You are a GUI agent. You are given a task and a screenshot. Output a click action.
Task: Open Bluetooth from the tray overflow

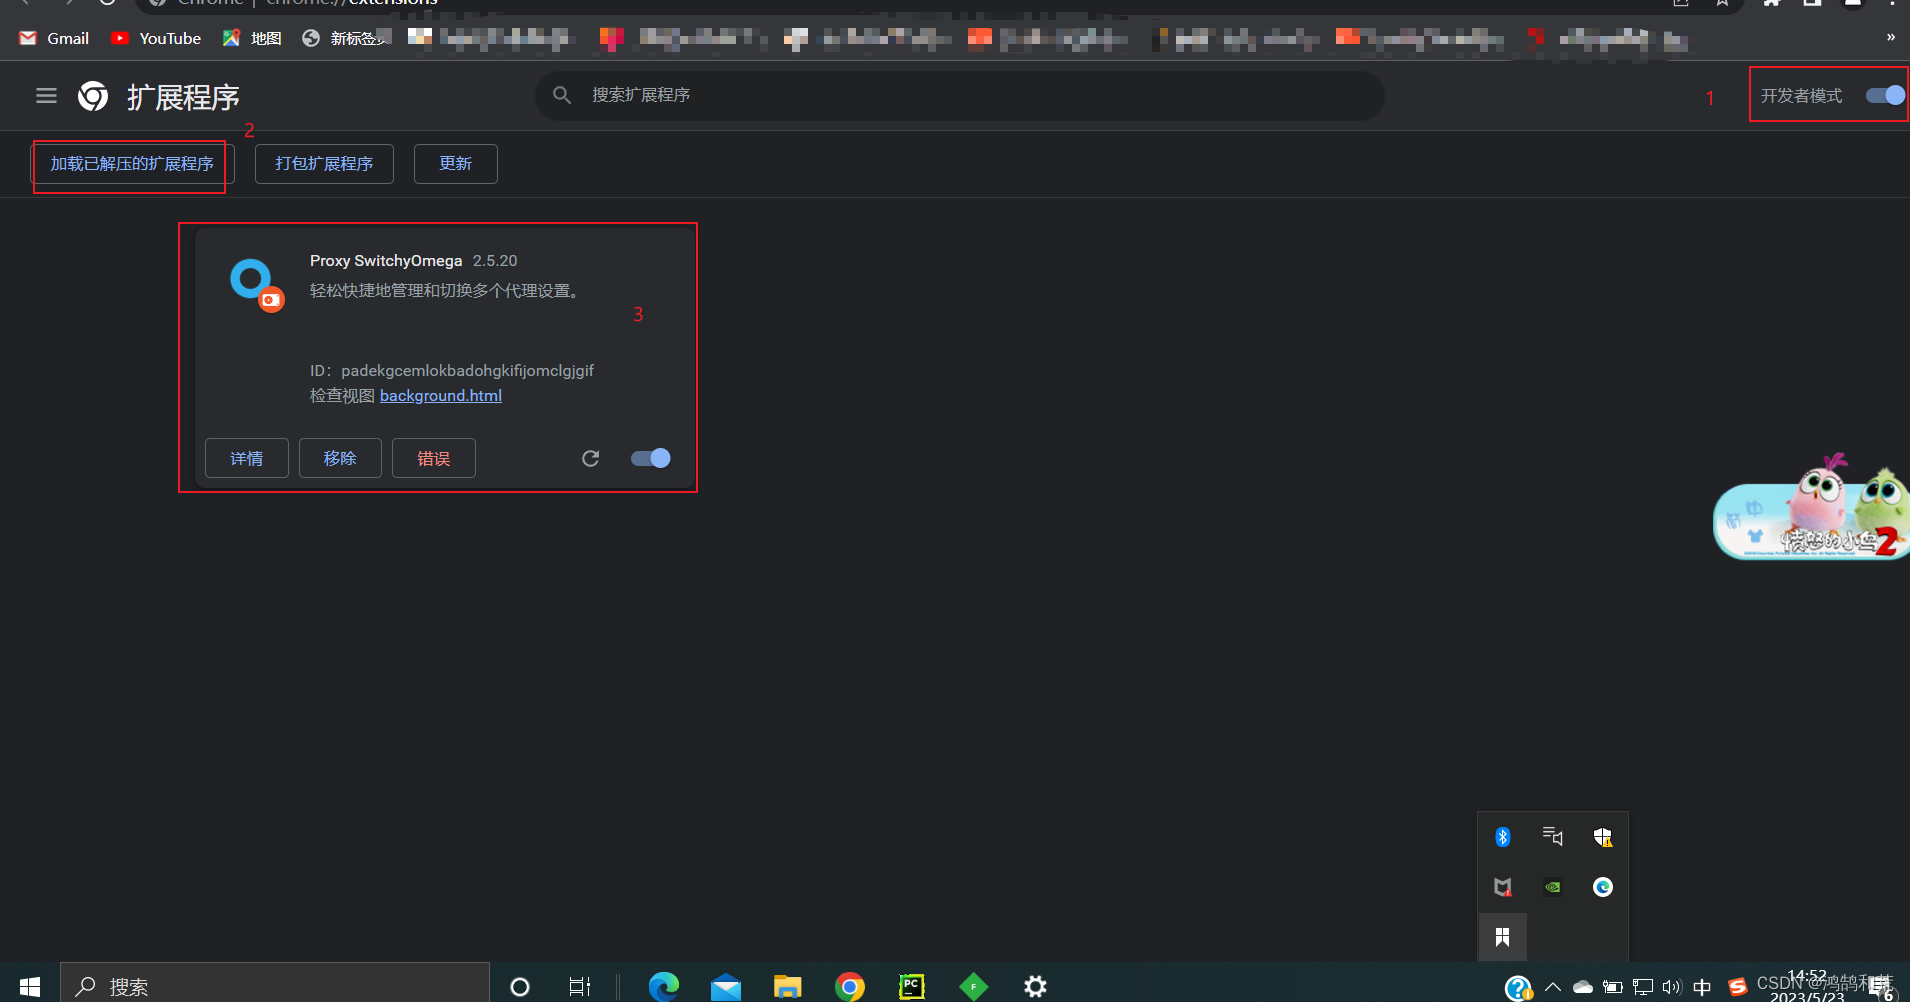[x=1503, y=837]
